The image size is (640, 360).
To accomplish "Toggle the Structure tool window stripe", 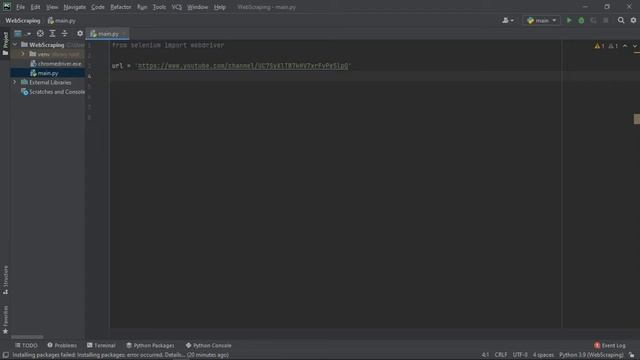I will coord(5,280).
